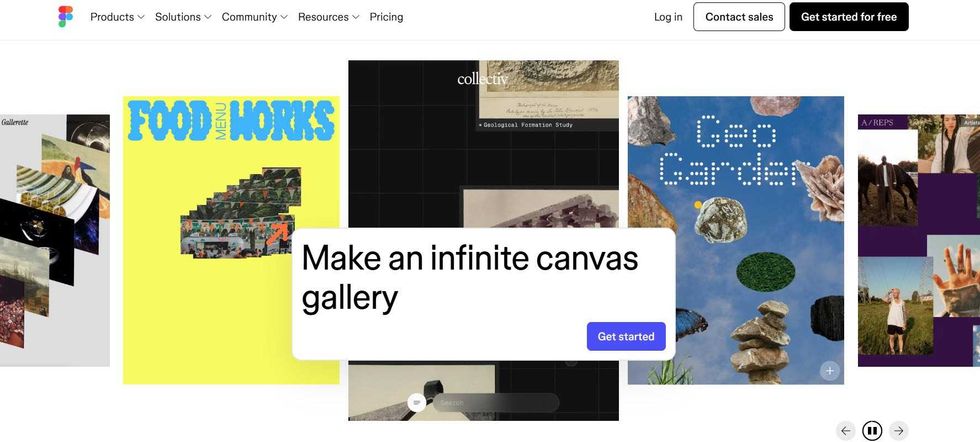The height and width of the screenshot is (442, 980).
Task: Open the Food Works menu card
Action: 231,240
